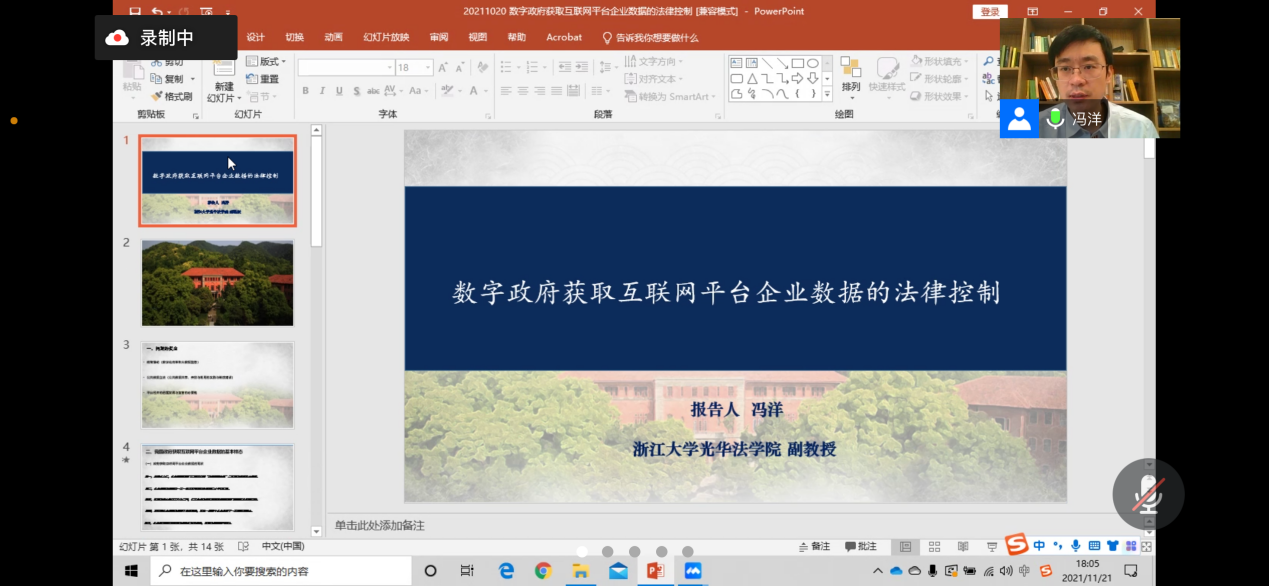The image size is (1269, 586).
Task: Toggle the Notes (备注) pane in status bar
Action: coord(814,547)
